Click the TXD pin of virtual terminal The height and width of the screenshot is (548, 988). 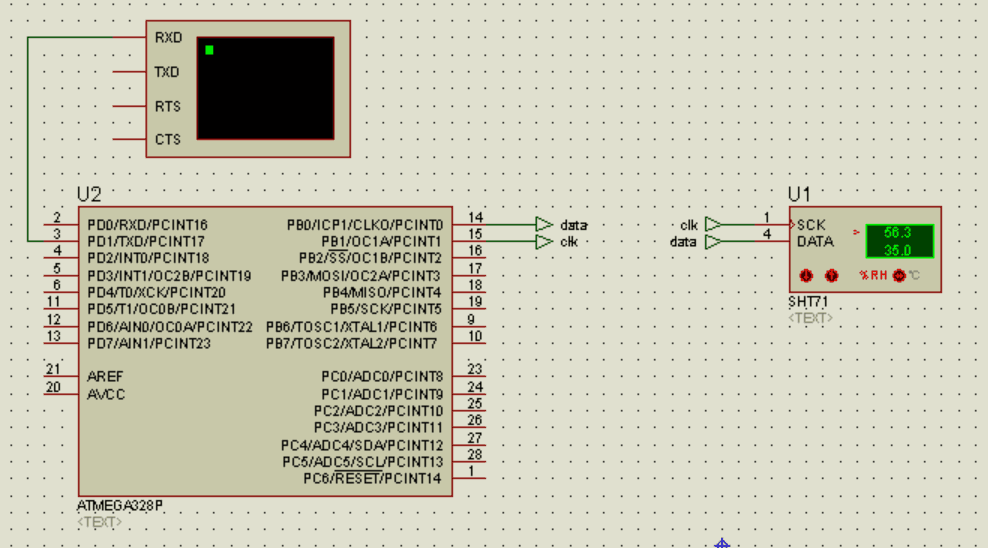coord(167,72)
